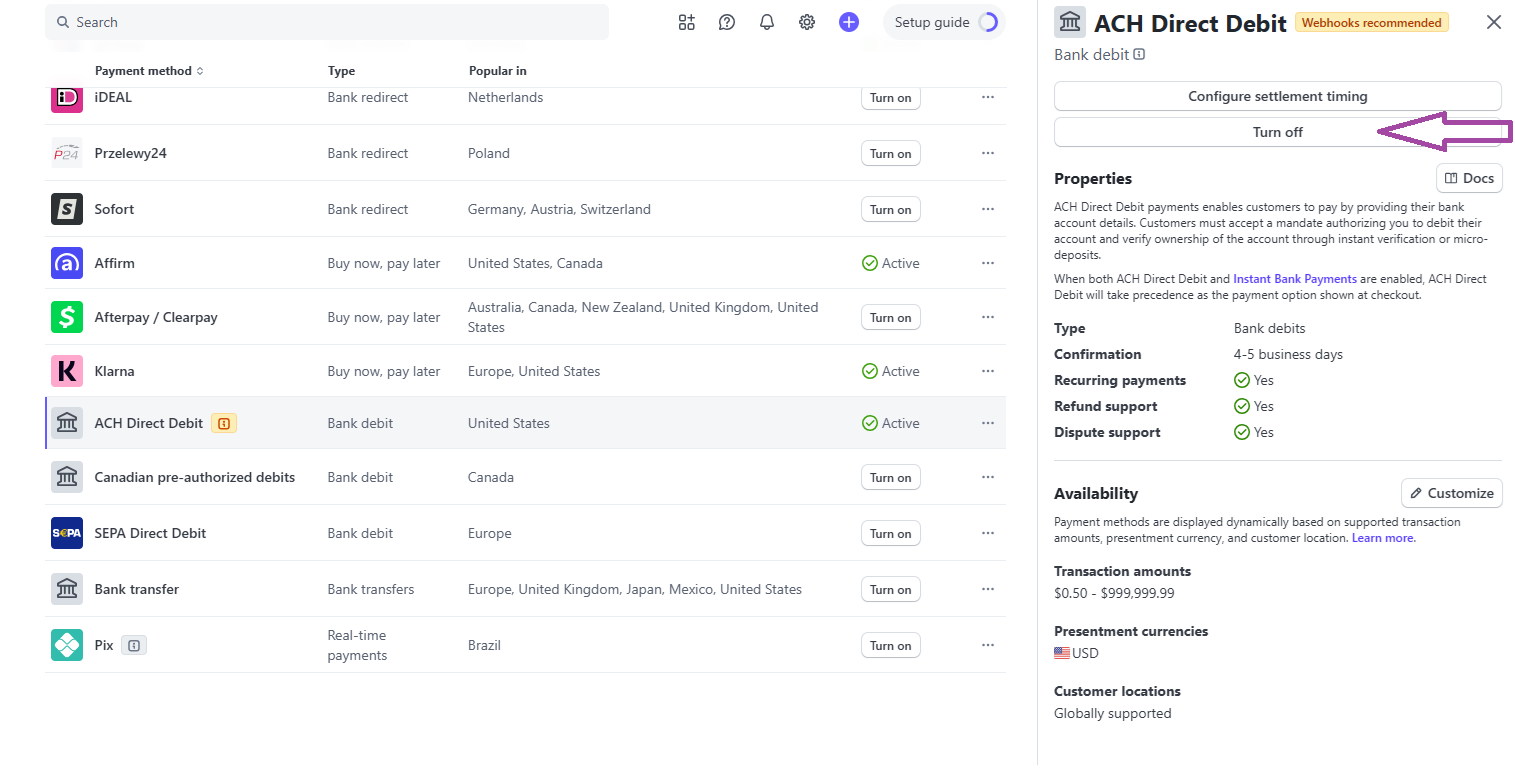Open more options for iDEAL row
This screenshot has width=1515, height=777.
(988, 97)
